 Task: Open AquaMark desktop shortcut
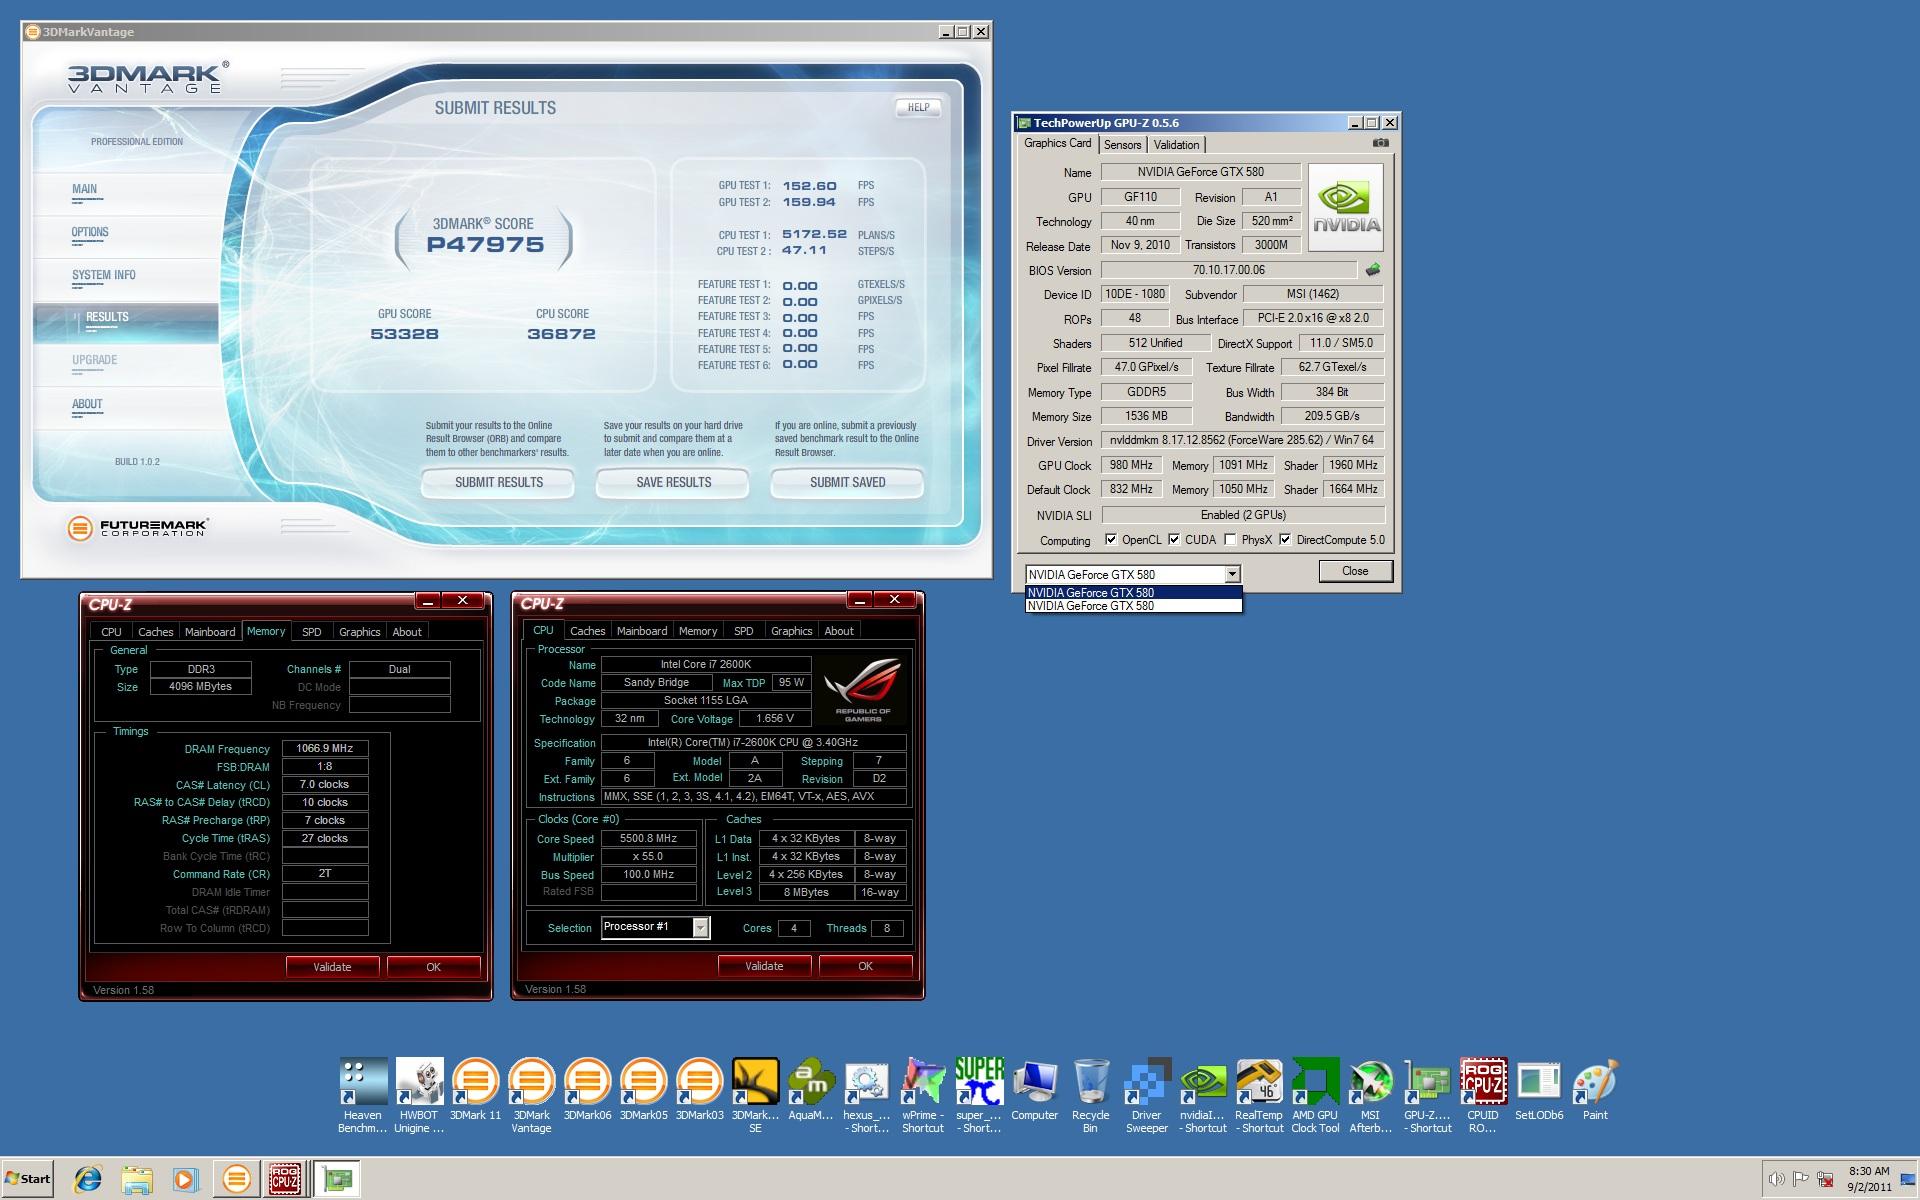coord(810,1090)
